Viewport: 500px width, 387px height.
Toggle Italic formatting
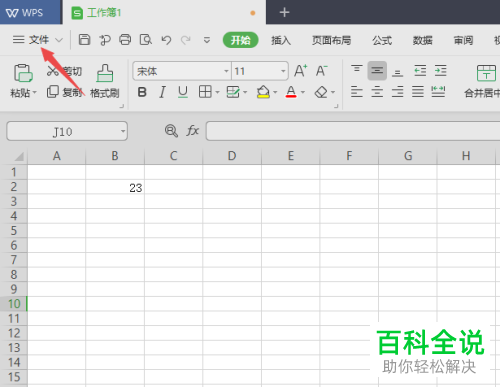[x=162, y=92]
